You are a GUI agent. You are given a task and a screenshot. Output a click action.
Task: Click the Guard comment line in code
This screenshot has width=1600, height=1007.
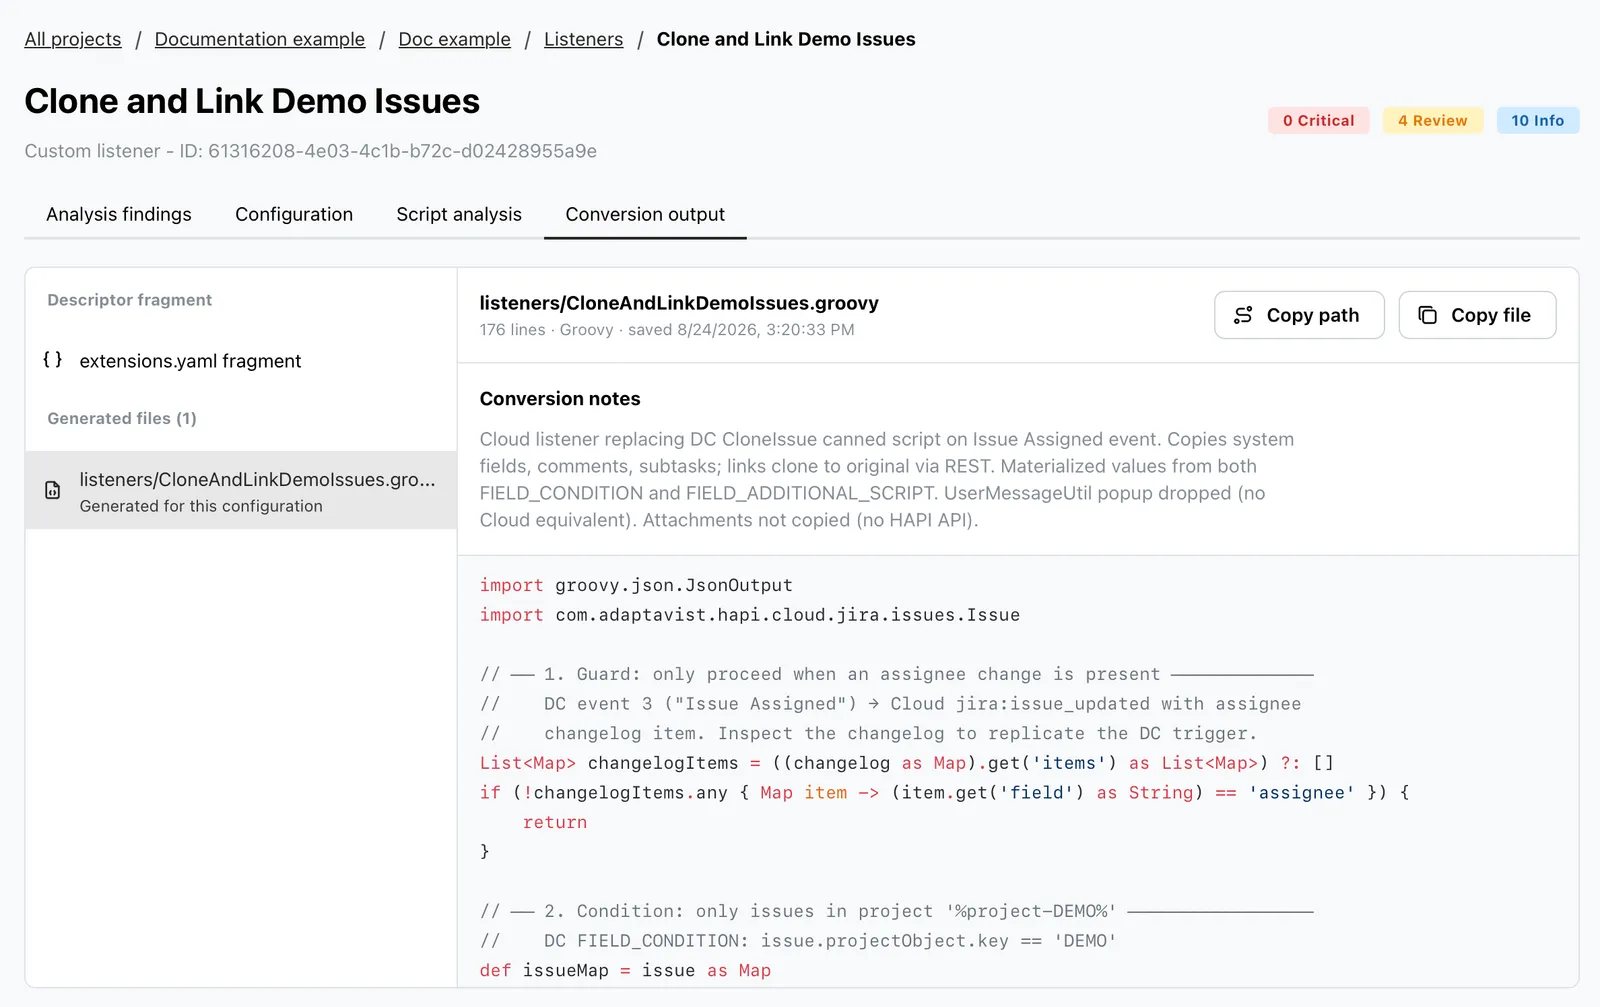point(896,674)
